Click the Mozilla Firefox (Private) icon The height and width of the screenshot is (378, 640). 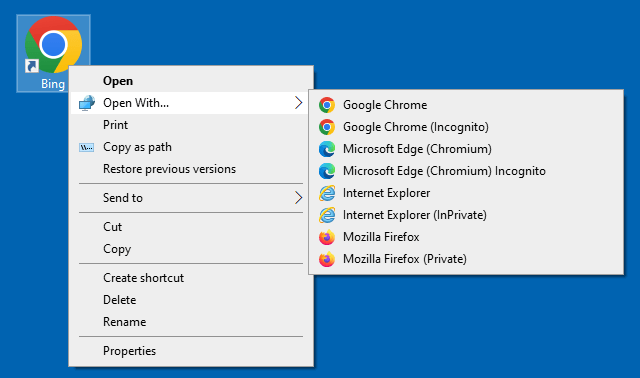point(327,259)
